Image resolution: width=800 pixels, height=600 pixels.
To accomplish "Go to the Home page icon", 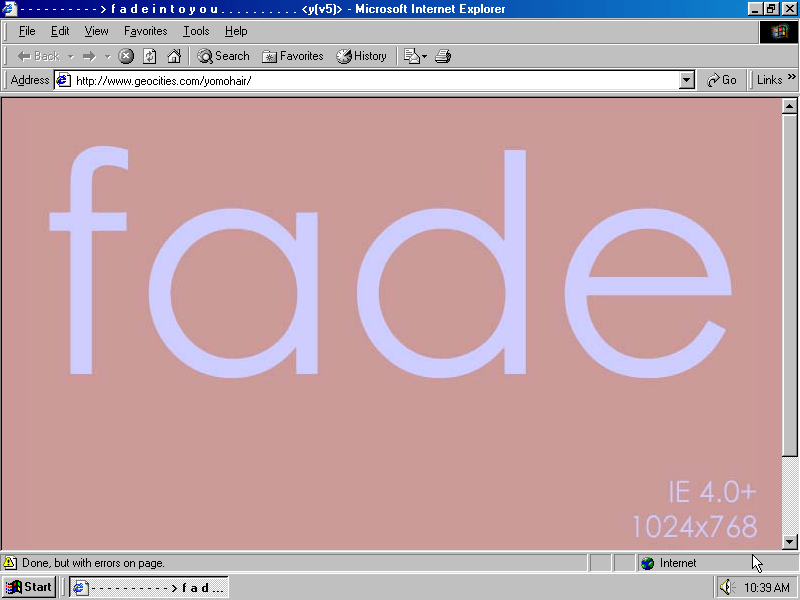I will point(174,56).
